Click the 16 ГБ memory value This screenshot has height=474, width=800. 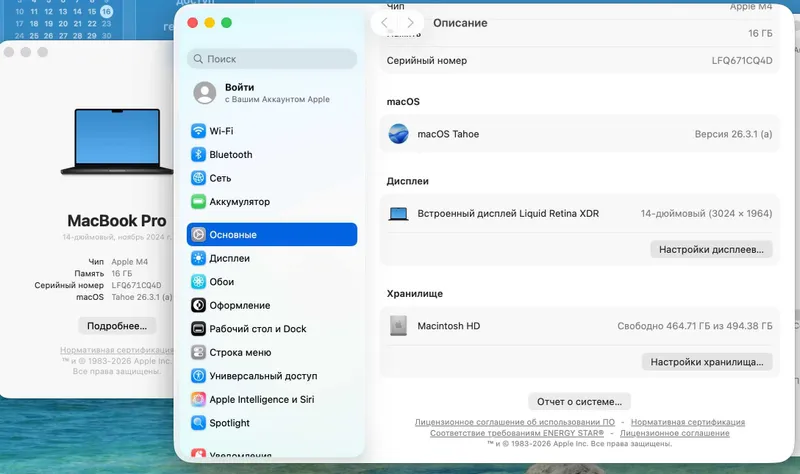coord(760,33)
